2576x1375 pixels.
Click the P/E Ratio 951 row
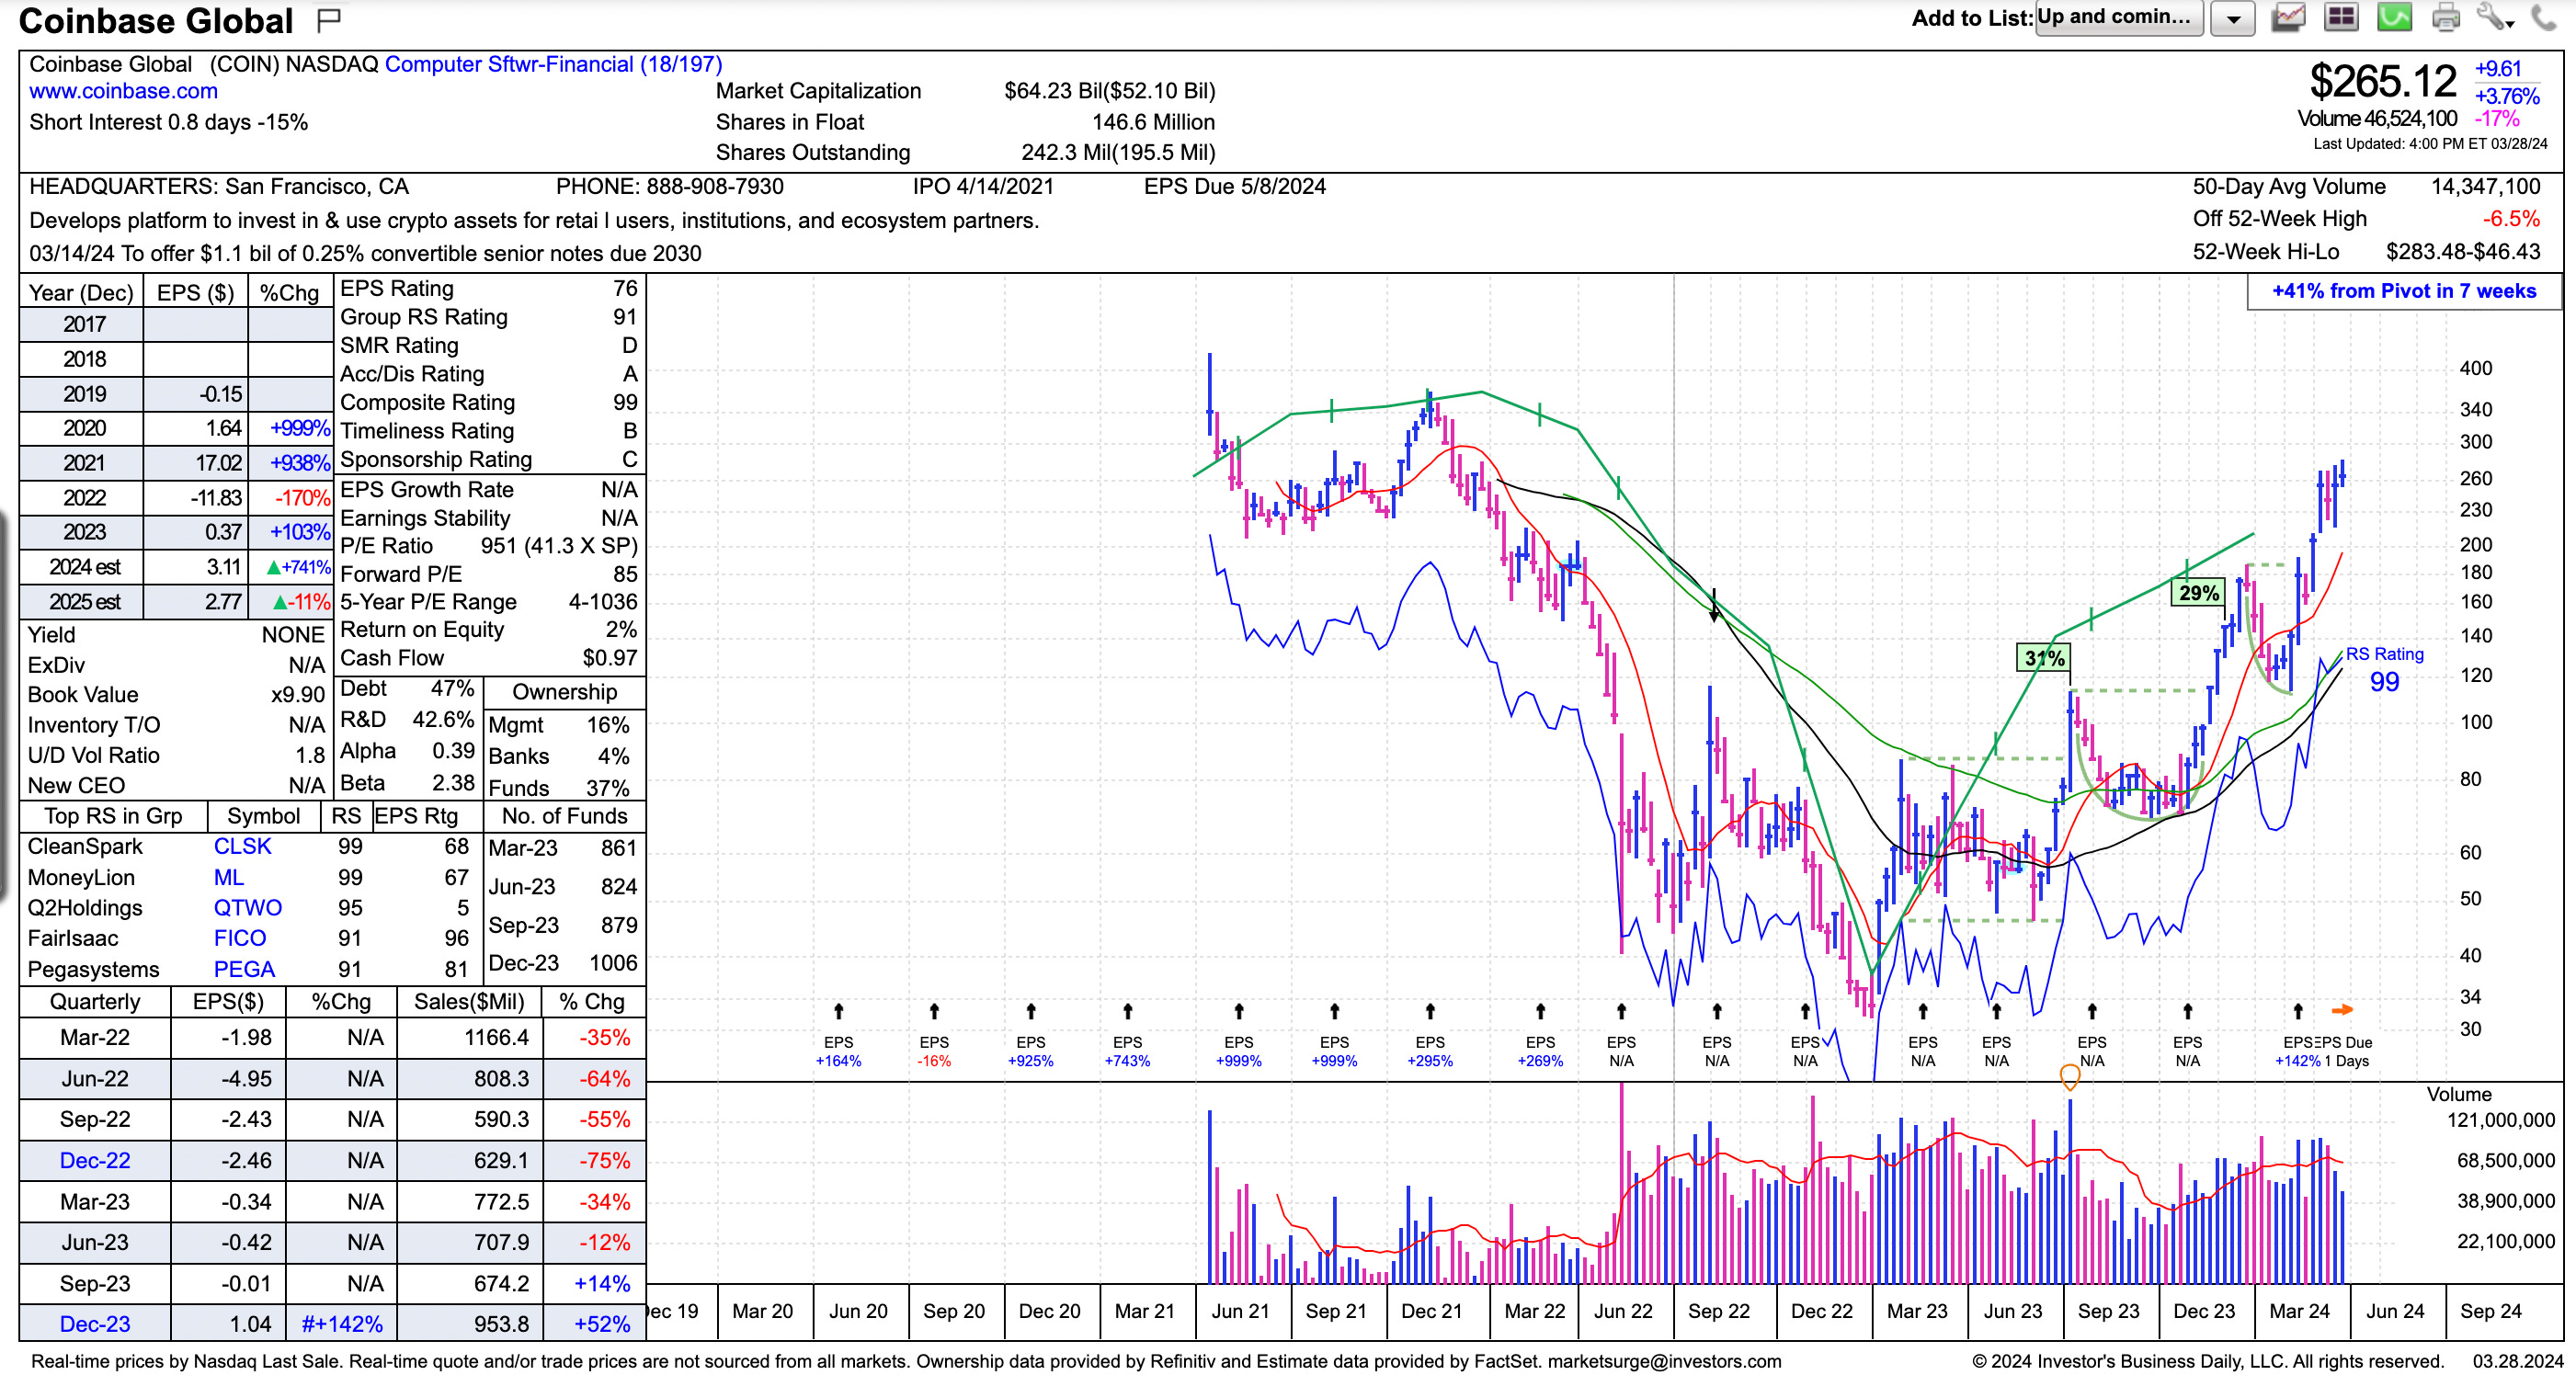click(489, 545)
